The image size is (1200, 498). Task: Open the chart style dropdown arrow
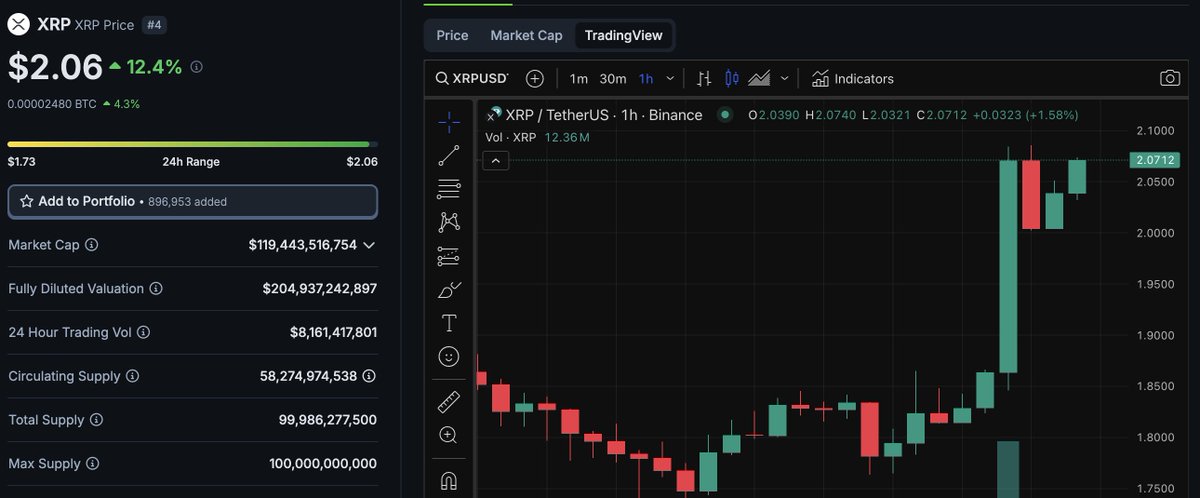[x=784, y=78]
